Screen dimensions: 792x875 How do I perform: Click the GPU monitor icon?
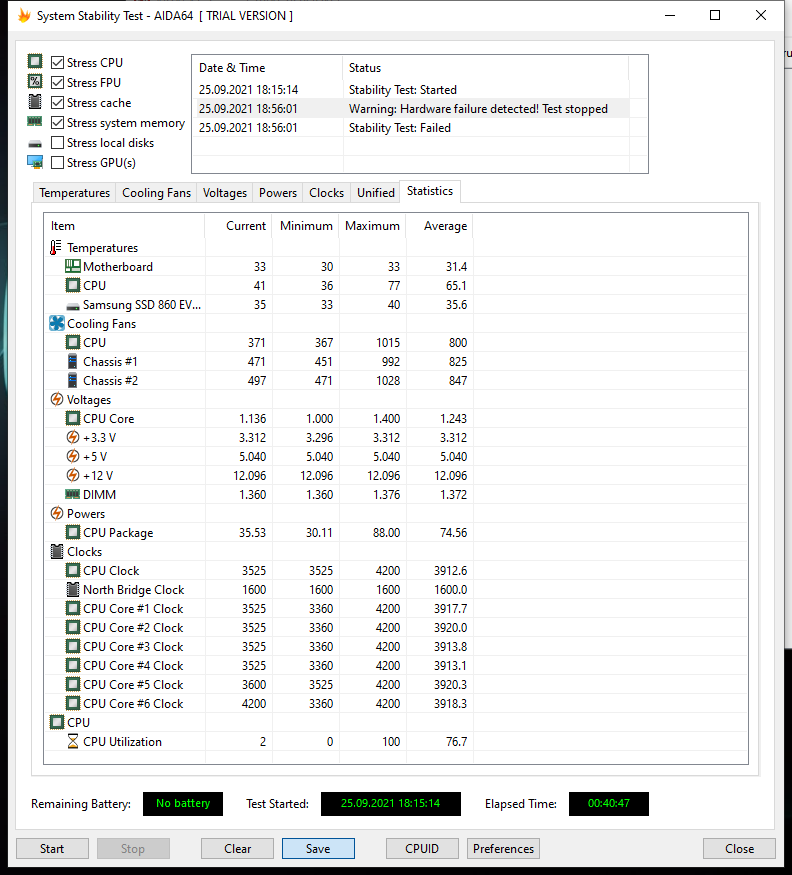(35, 162)
